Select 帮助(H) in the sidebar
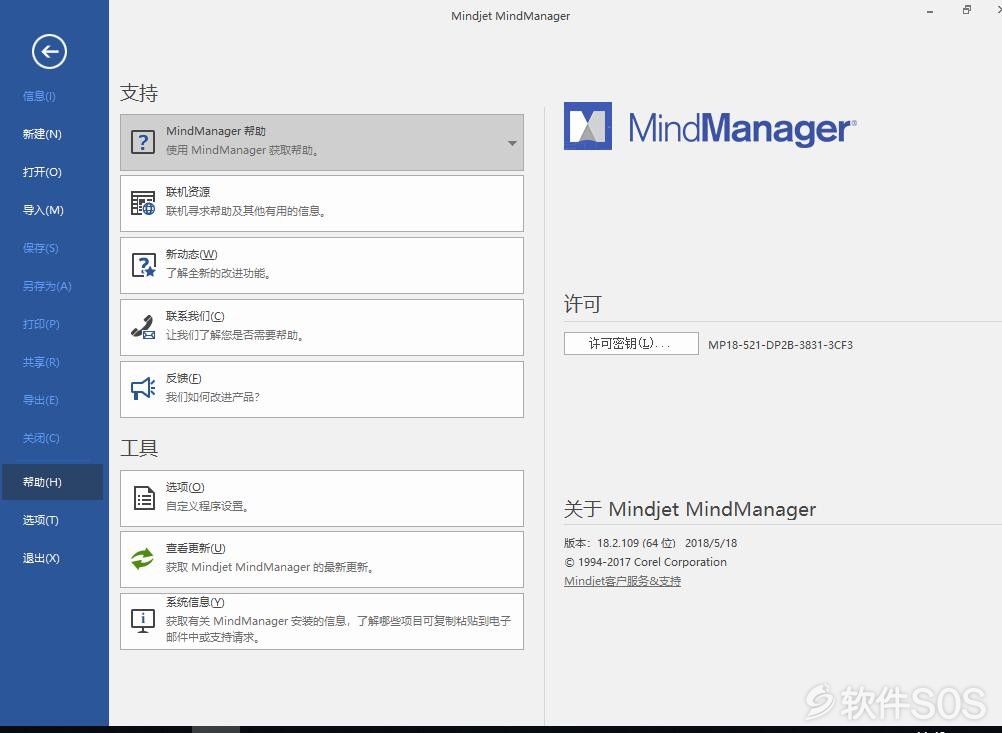This screenshot has height=733, width=1002. (x=51, y=482)
